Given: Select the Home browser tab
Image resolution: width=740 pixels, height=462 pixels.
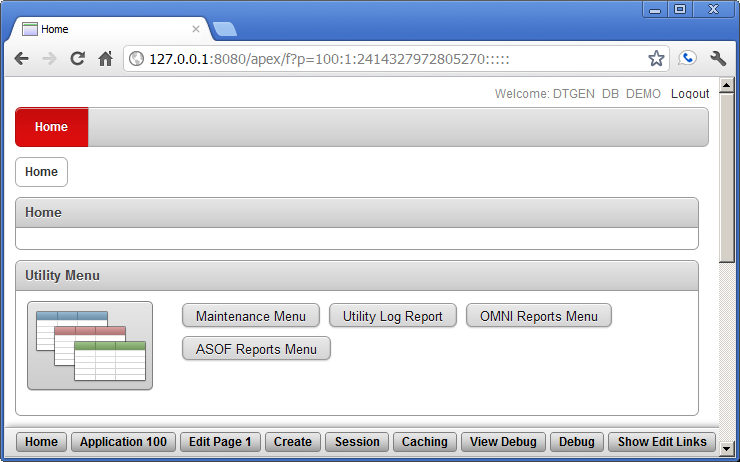Looking at the screenshot, I should [x=109, y=29].
